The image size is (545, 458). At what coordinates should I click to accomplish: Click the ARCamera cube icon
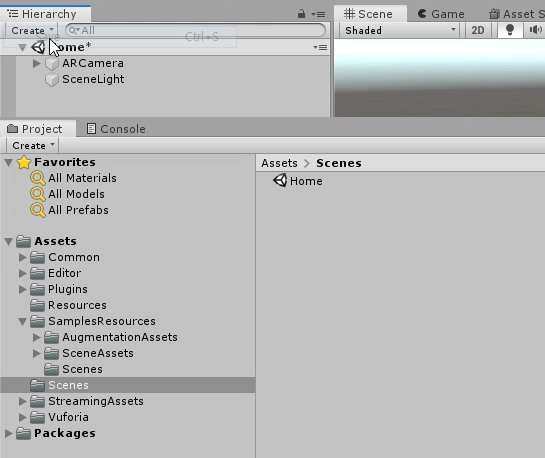pos(52,64)
